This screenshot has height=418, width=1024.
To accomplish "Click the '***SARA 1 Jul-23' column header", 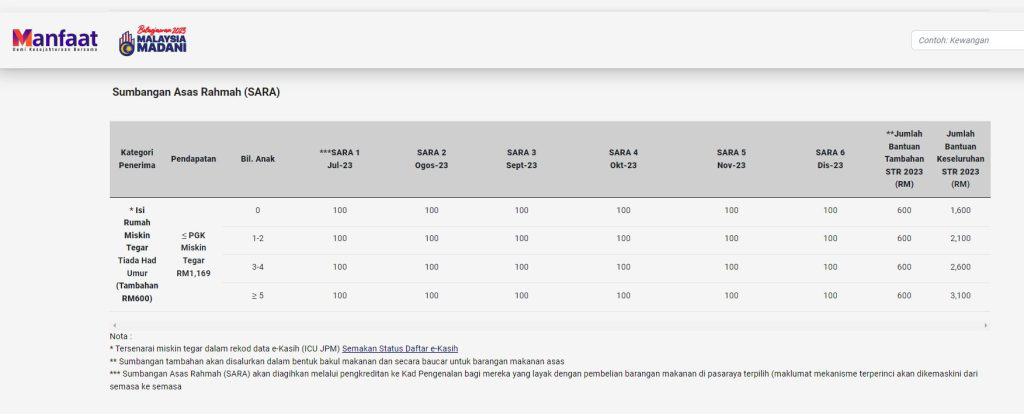I will [340, 159].
